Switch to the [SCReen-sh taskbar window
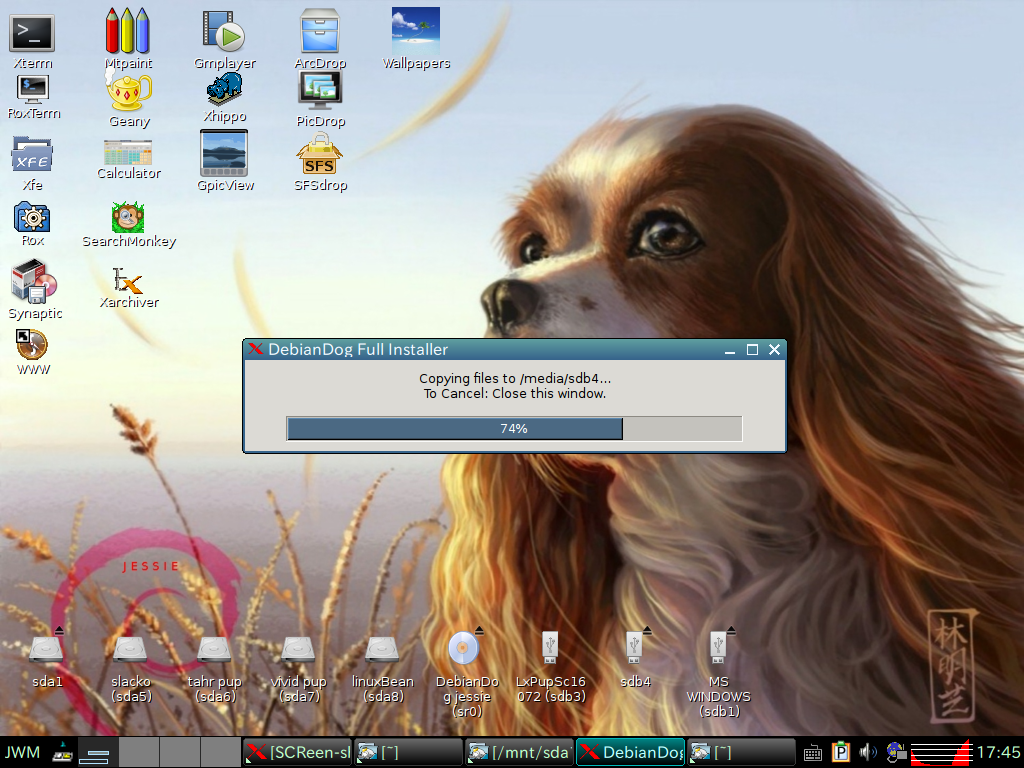Screen dimensions: 1024x768 (298, 752)
